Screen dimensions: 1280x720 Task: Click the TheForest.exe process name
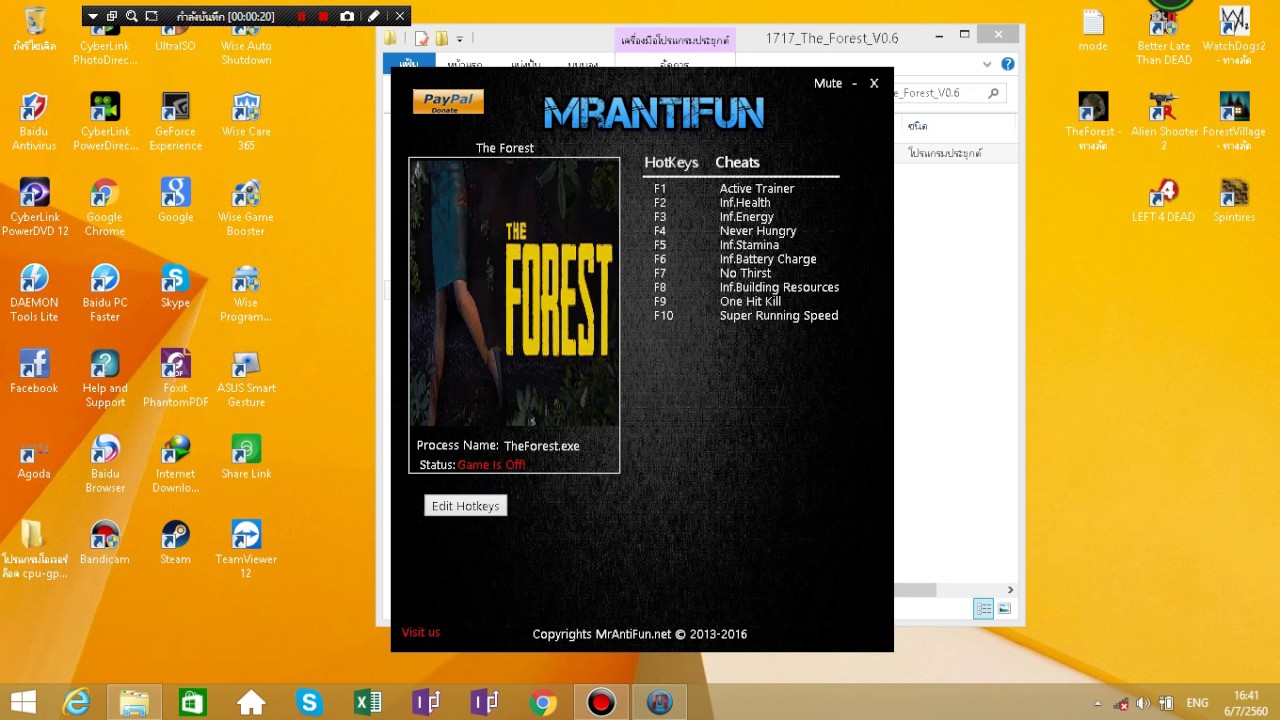pos(542,446)
